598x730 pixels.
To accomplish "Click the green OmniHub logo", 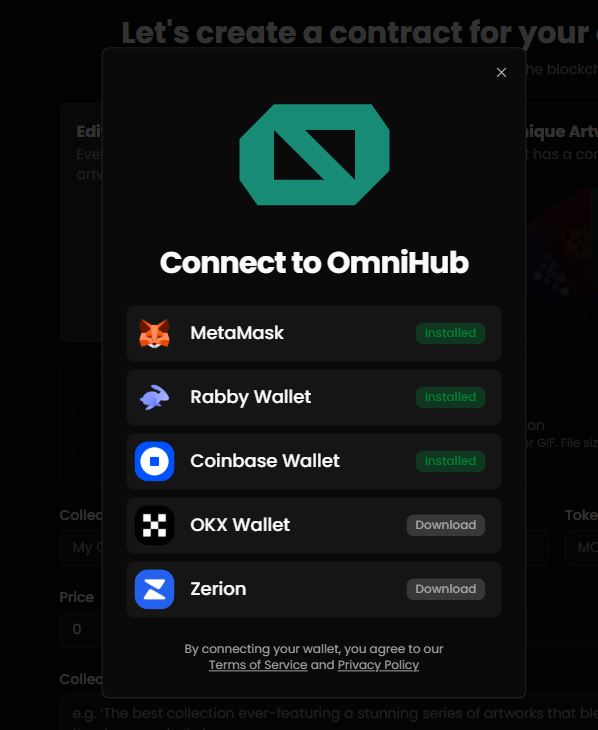I will 314,155.
